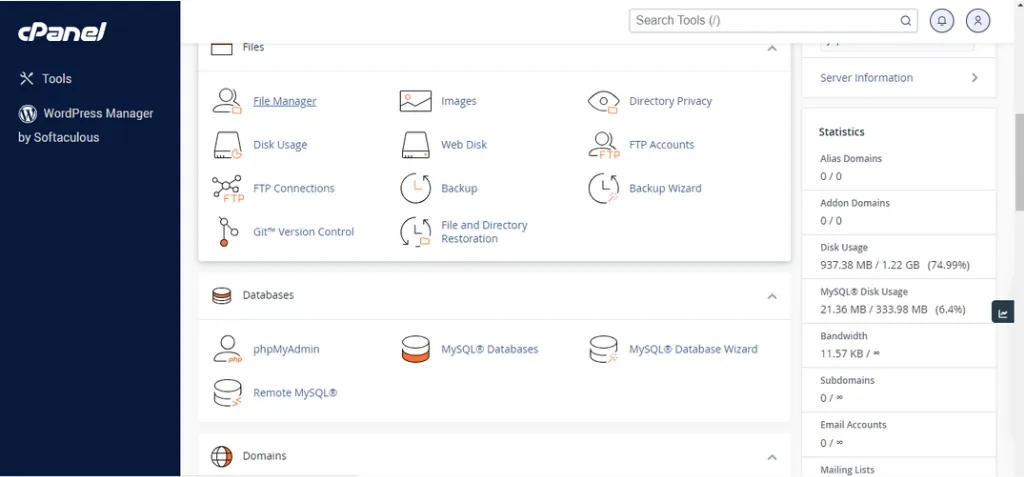Open the Directory Privacy eye icon
Image resolution: width=1024 pixels, height=477 pixels.
603,101
